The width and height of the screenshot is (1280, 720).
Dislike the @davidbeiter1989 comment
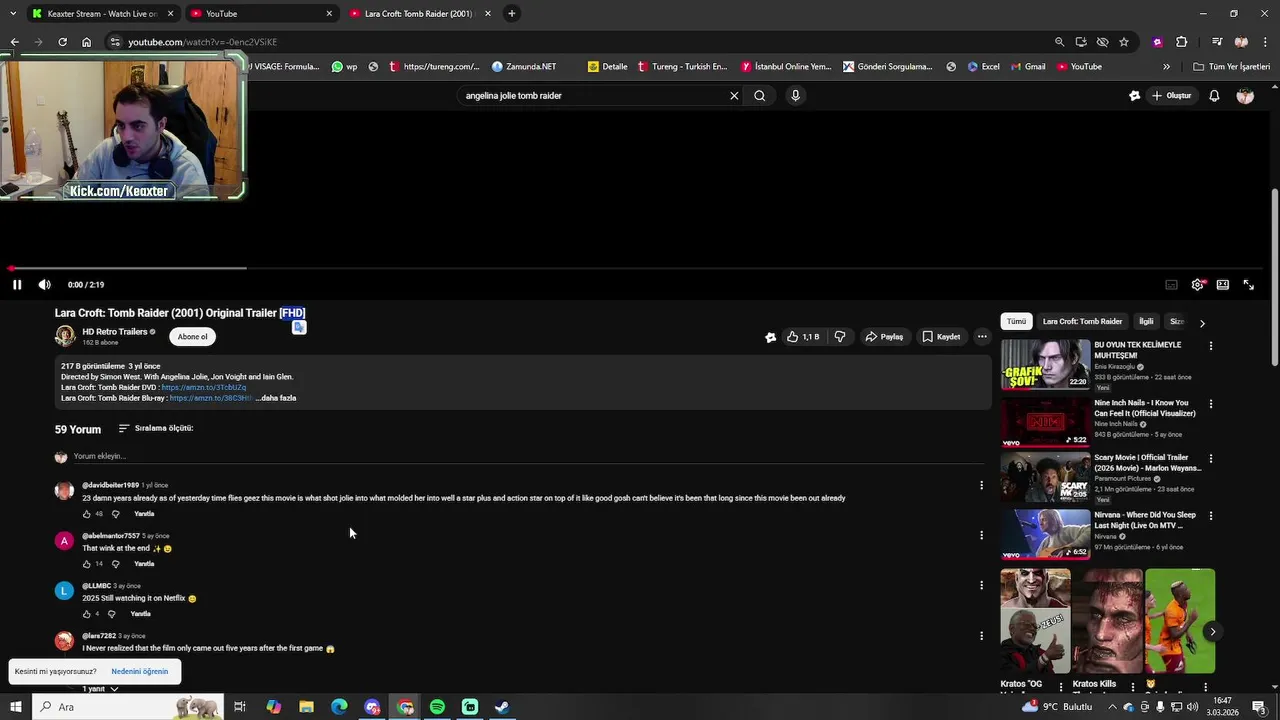point(115,514)
